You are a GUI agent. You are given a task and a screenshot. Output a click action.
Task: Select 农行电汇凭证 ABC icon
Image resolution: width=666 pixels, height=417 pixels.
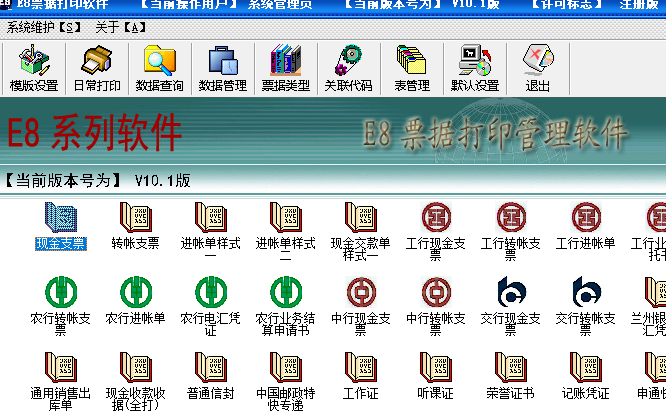point(211,292)
